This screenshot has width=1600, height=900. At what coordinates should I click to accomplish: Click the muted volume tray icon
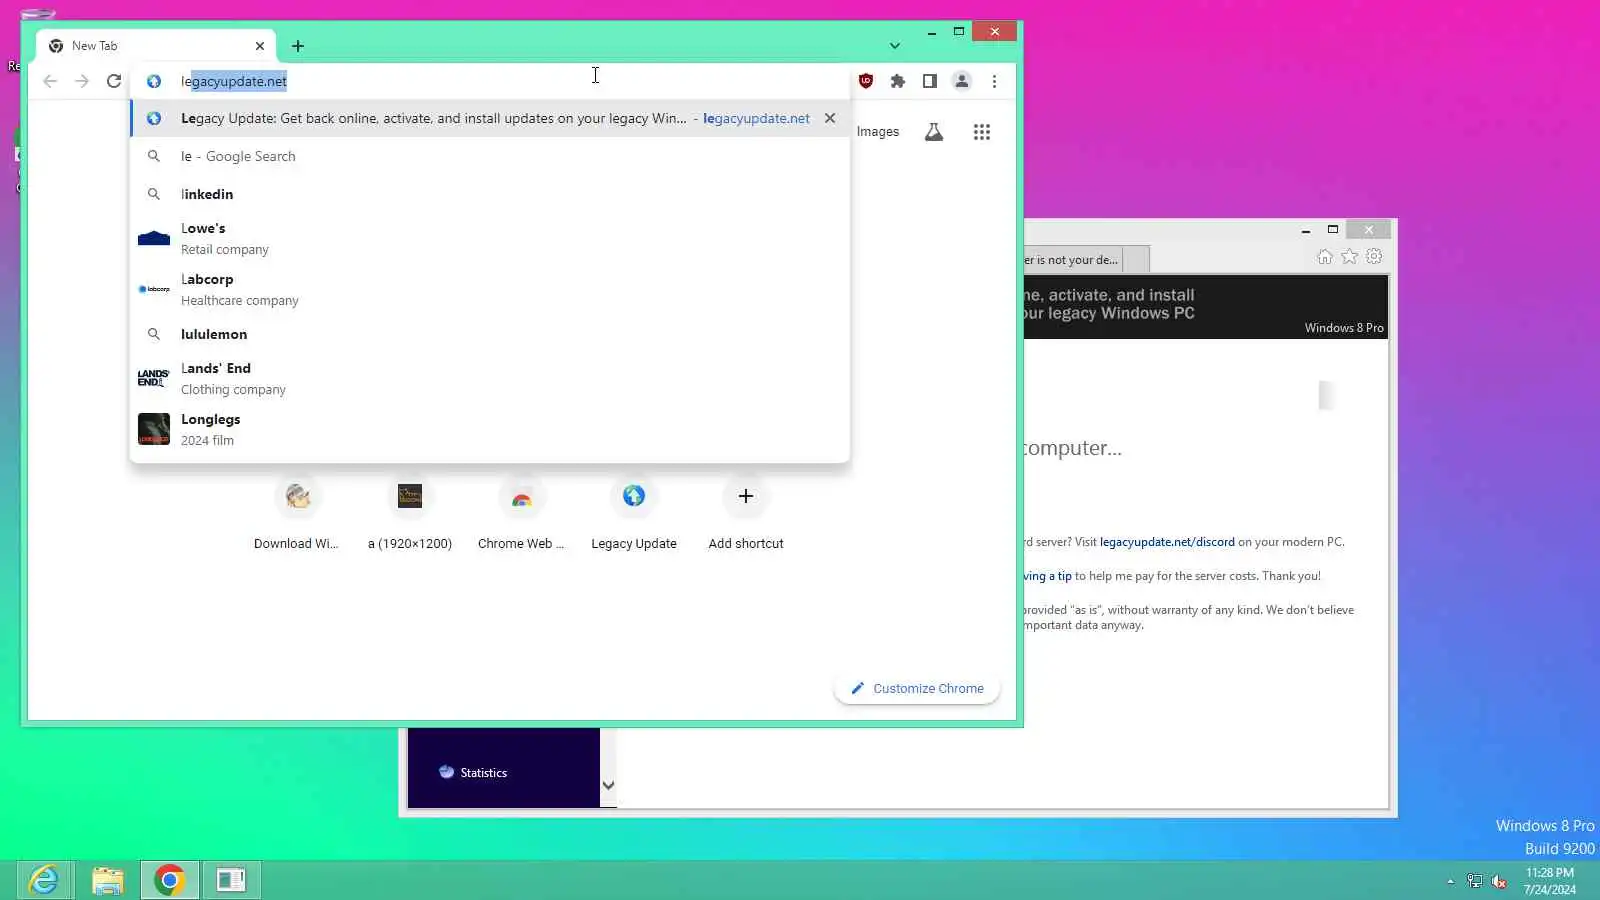point(1499,881)
